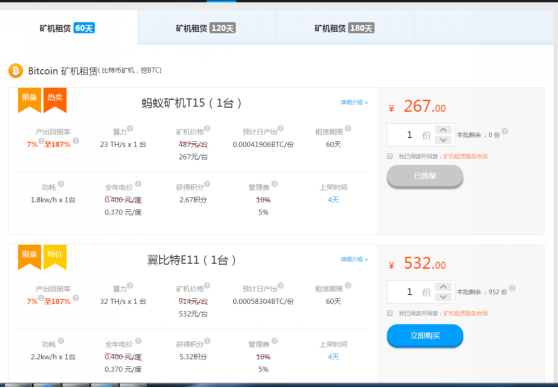The height and width of the screenshot is (388, 558).
Task: Check contract agreement box under ¥532.00
Action: pyautogui.click(x=390, y=313)
